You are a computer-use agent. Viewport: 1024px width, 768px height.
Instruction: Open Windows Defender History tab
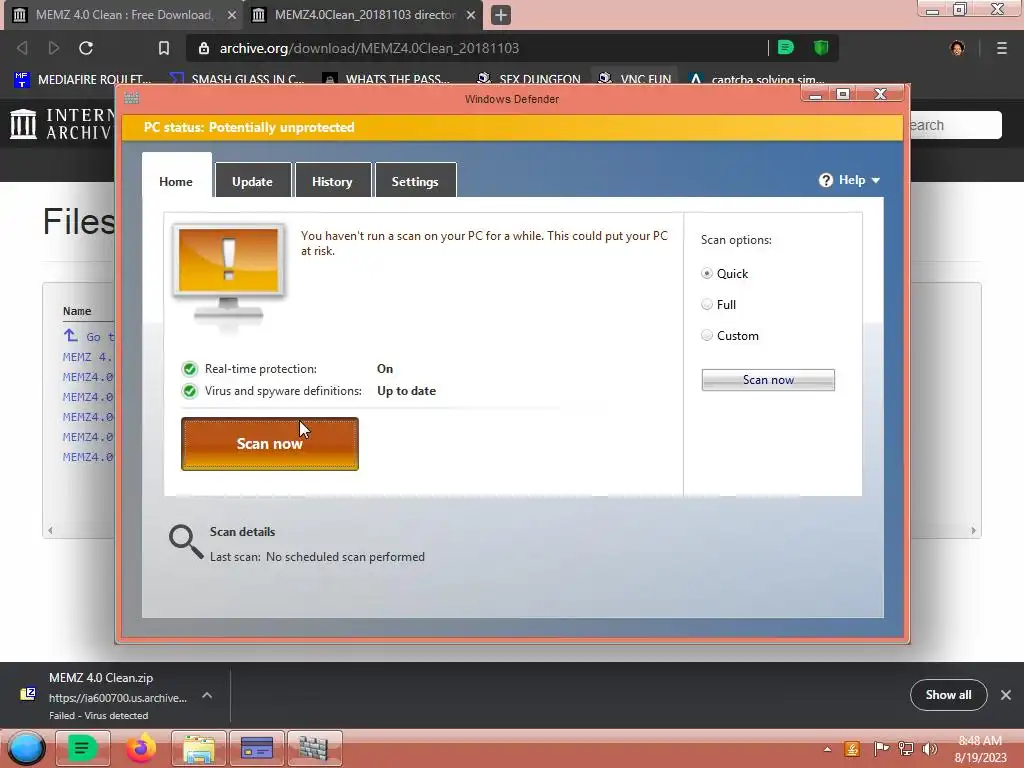(x=332, y=182)
